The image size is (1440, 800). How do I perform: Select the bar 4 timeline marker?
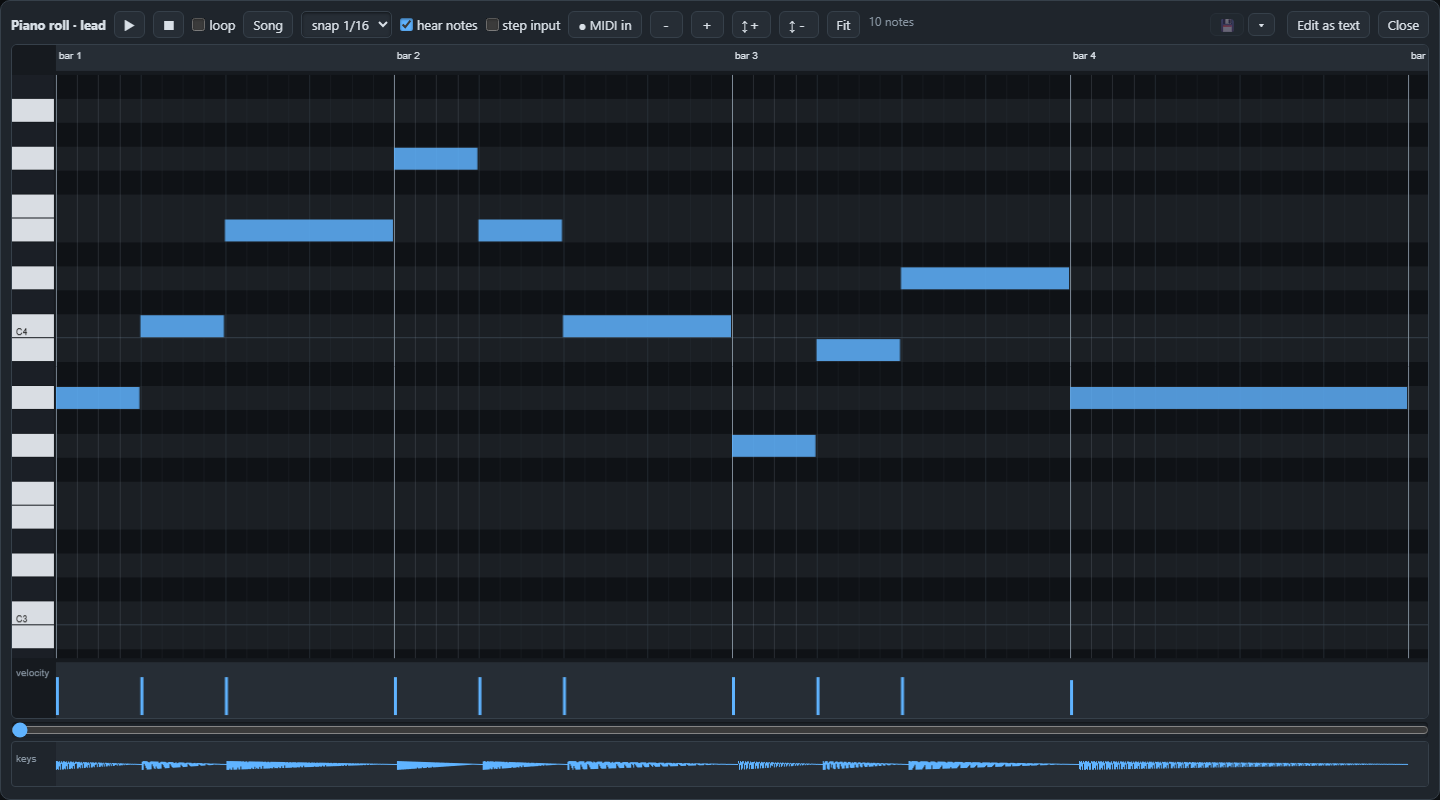[1084, 56]
